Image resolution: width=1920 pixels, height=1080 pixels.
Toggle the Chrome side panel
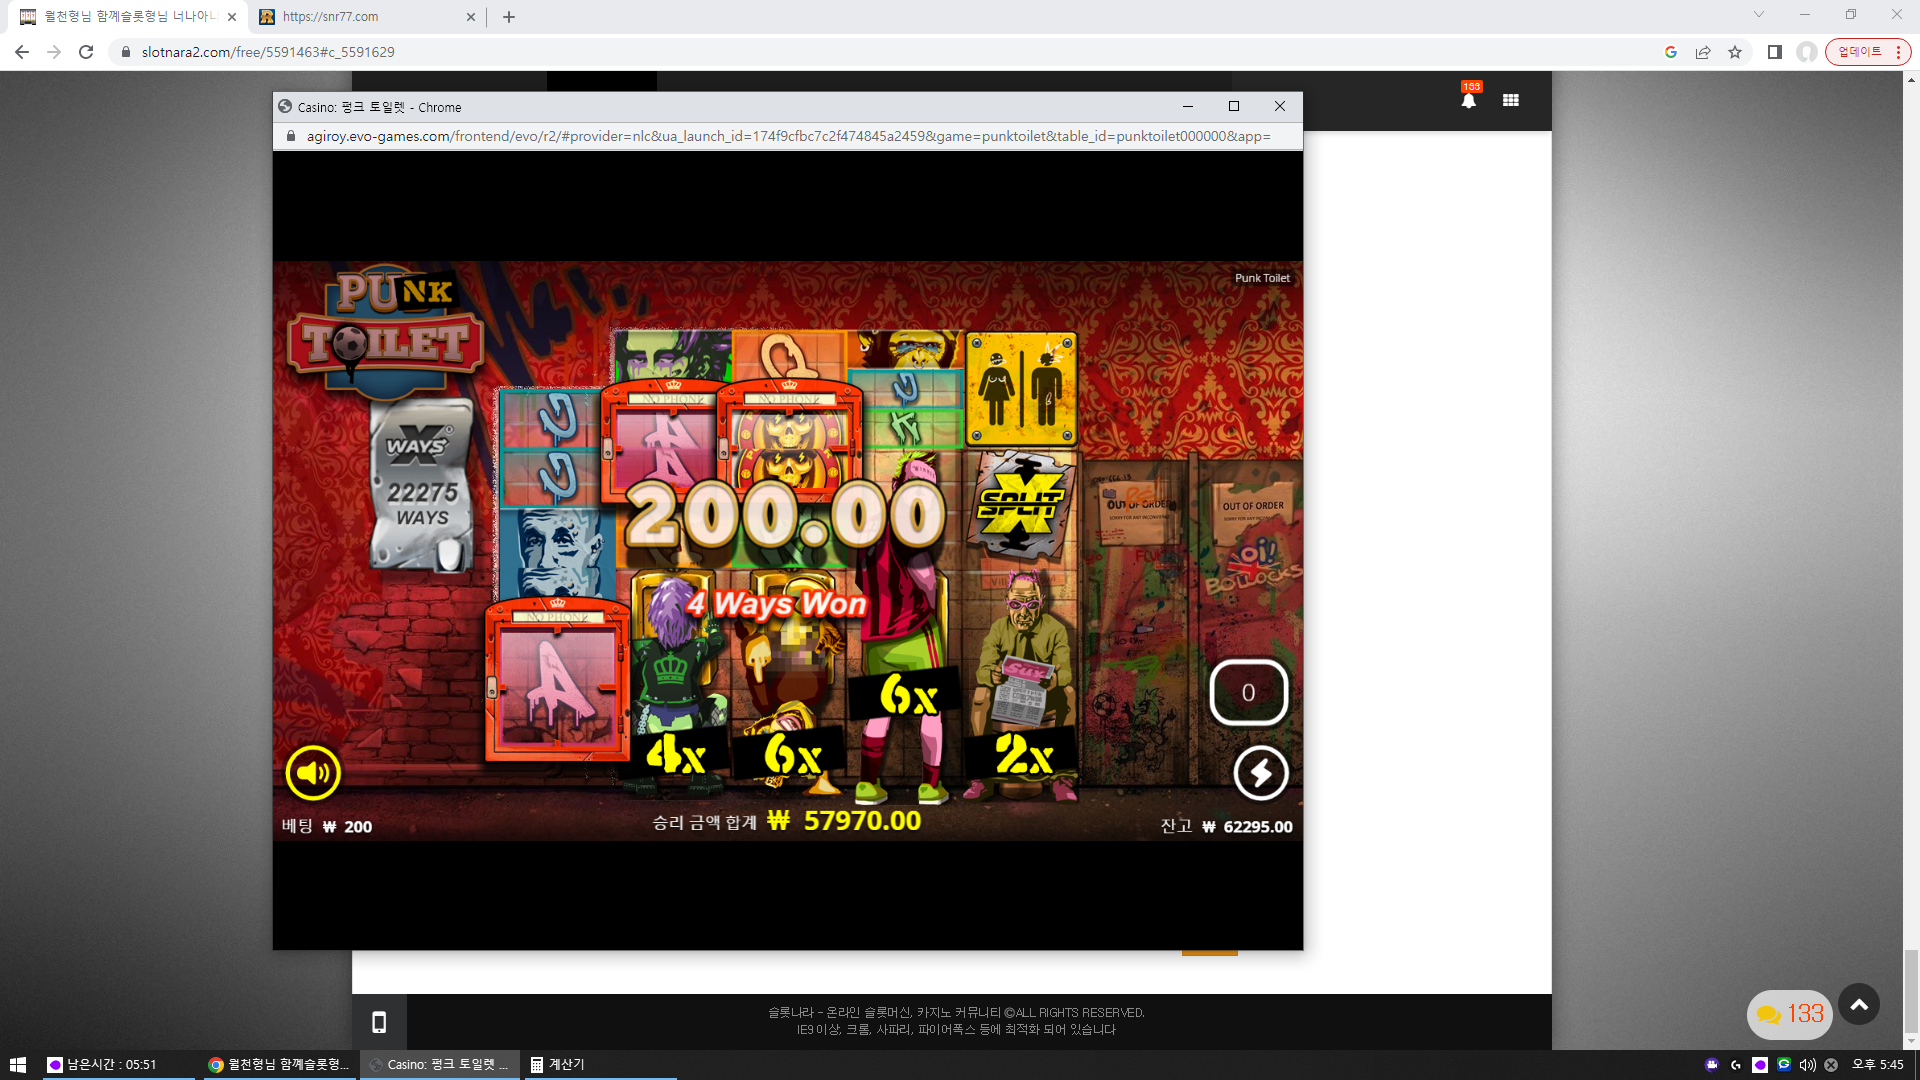tap(1775, 52)
